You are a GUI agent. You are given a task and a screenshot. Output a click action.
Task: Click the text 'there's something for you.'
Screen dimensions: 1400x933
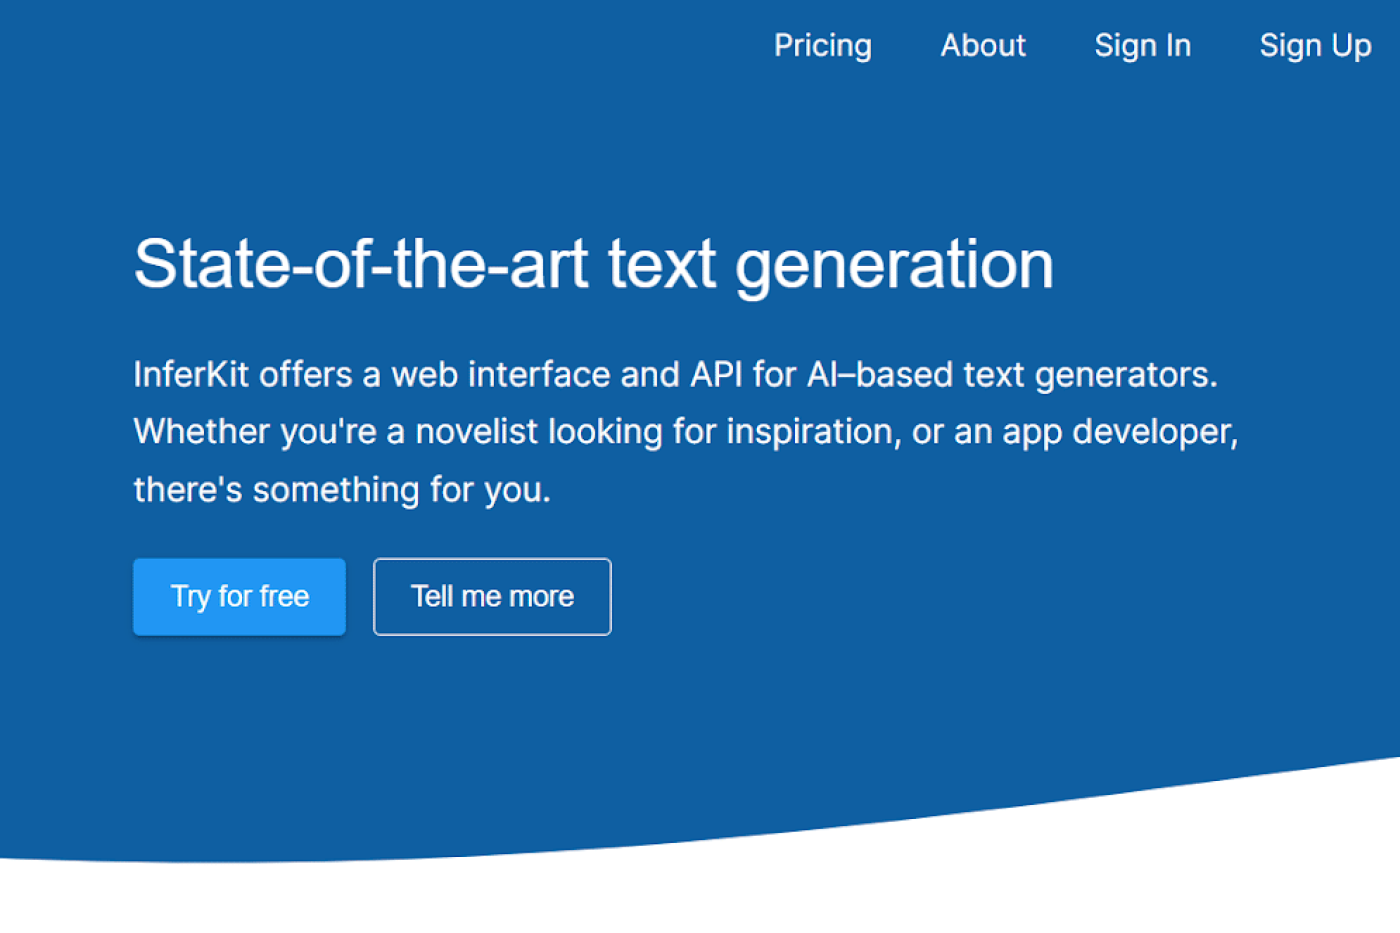342,490
